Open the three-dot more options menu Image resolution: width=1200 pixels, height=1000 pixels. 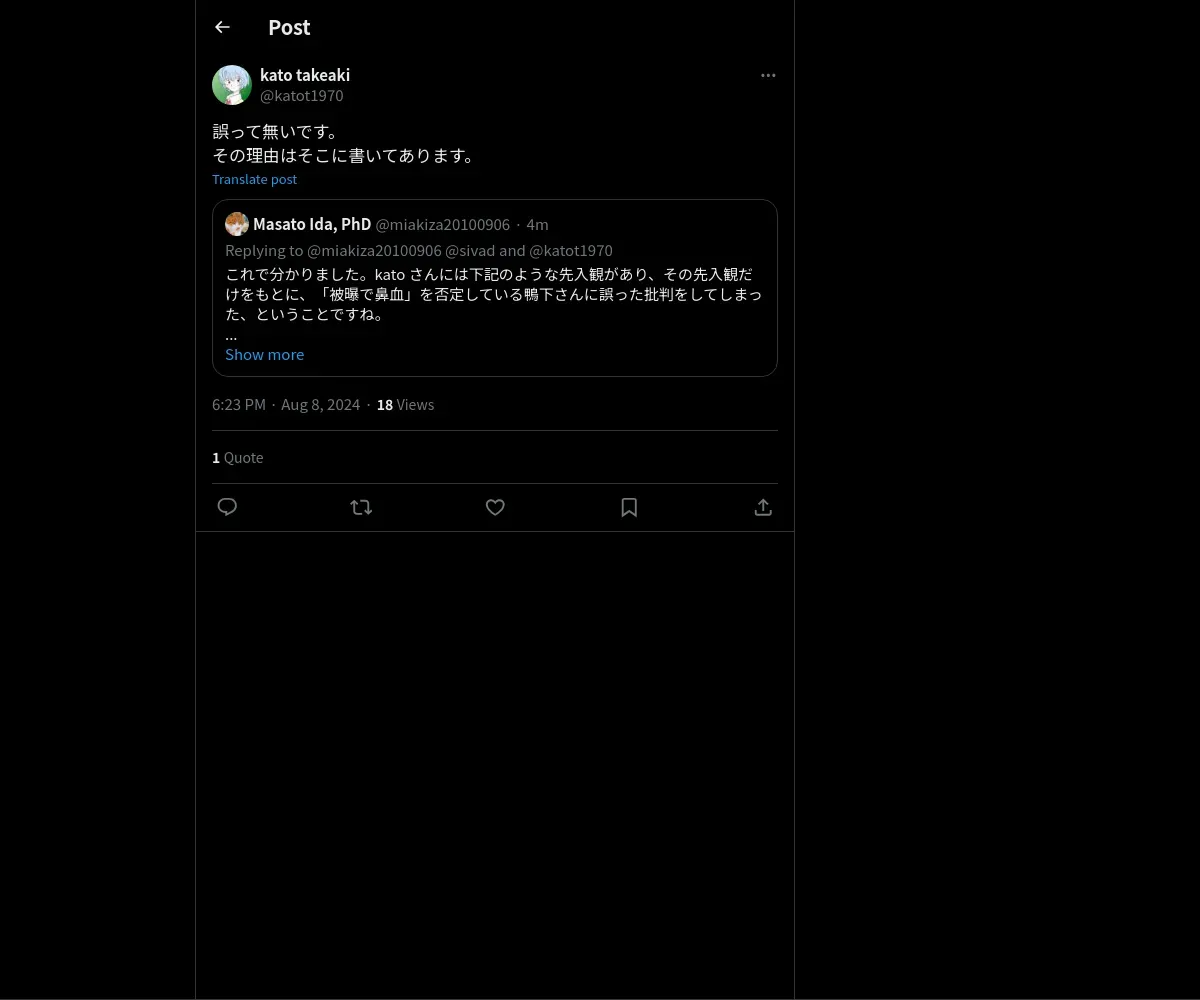[x=768, y=75]
